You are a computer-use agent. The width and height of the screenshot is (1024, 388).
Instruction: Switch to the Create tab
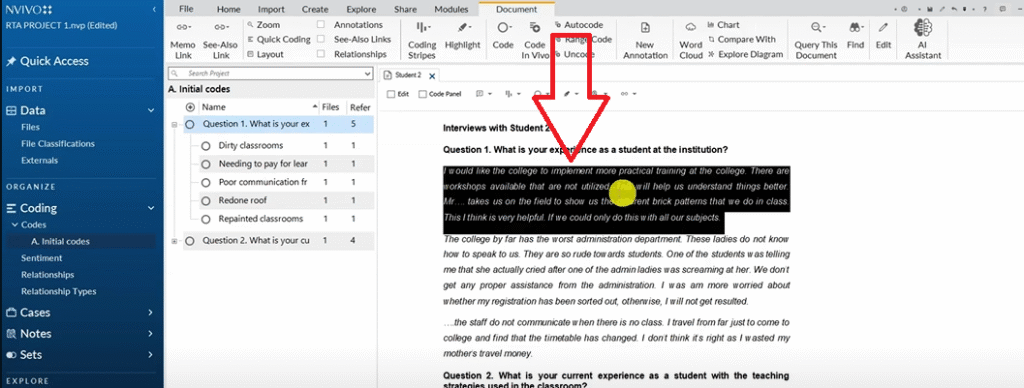(x=315, y=10)
